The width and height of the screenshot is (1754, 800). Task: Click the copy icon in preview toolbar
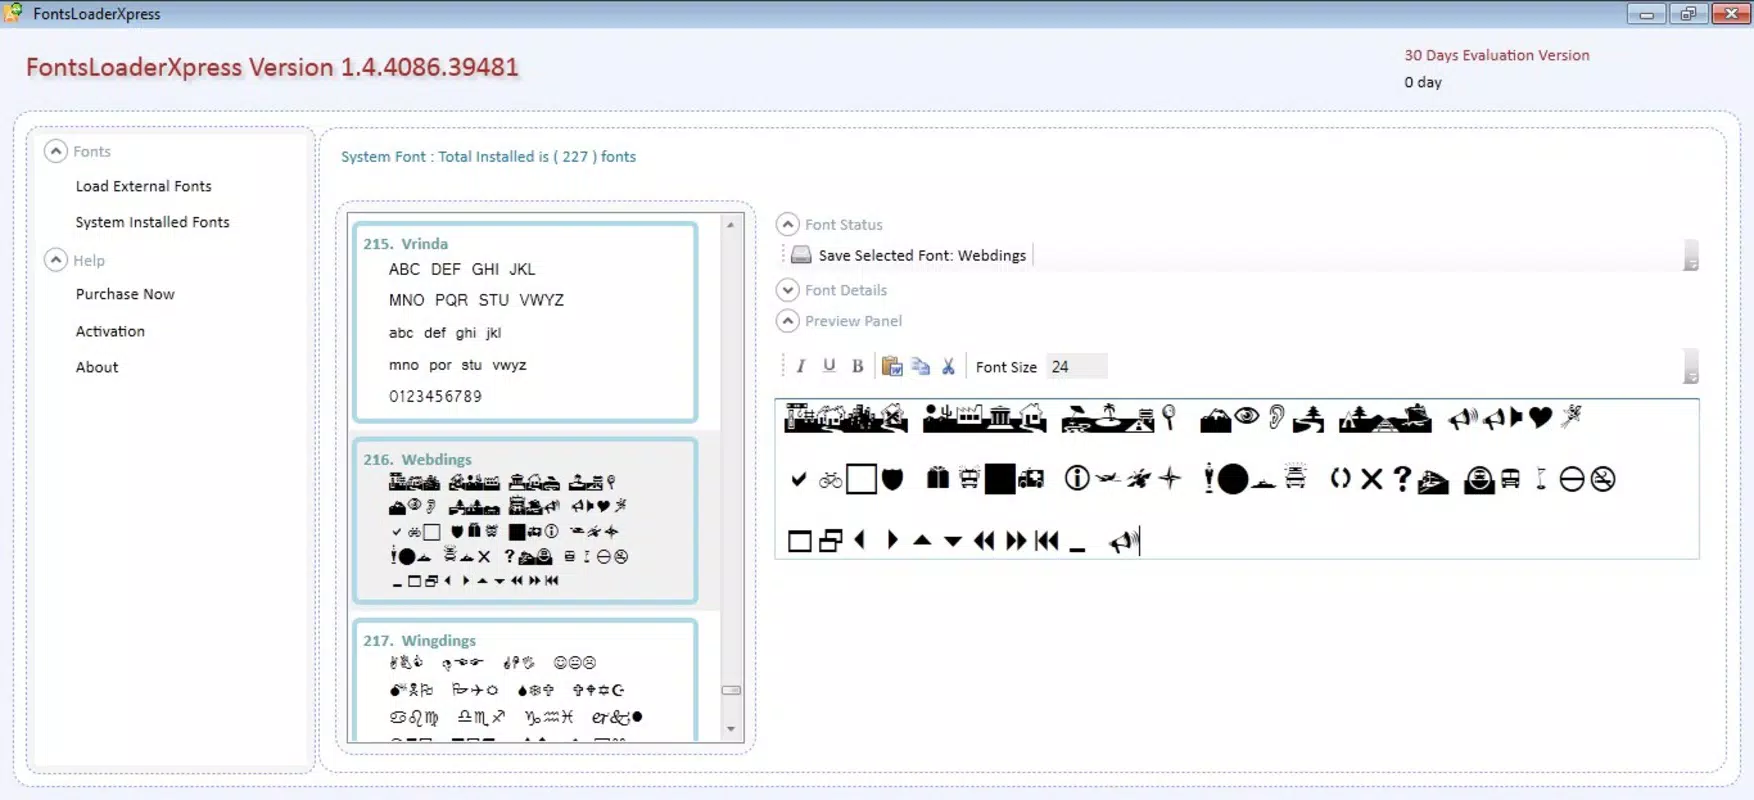coord(921,366)
